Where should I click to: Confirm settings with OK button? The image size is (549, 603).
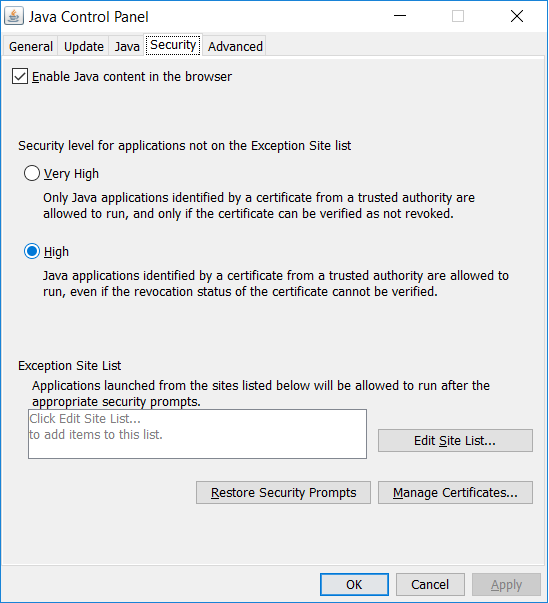tap(354, 585)
